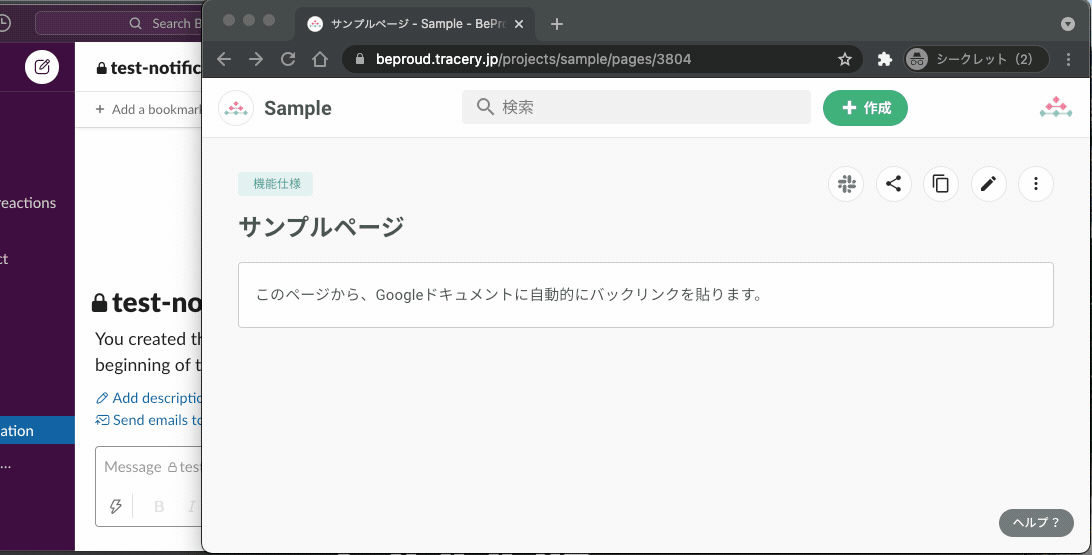Open the ヘルプ? help button

pyautogui.click(x=1036, y=523)
